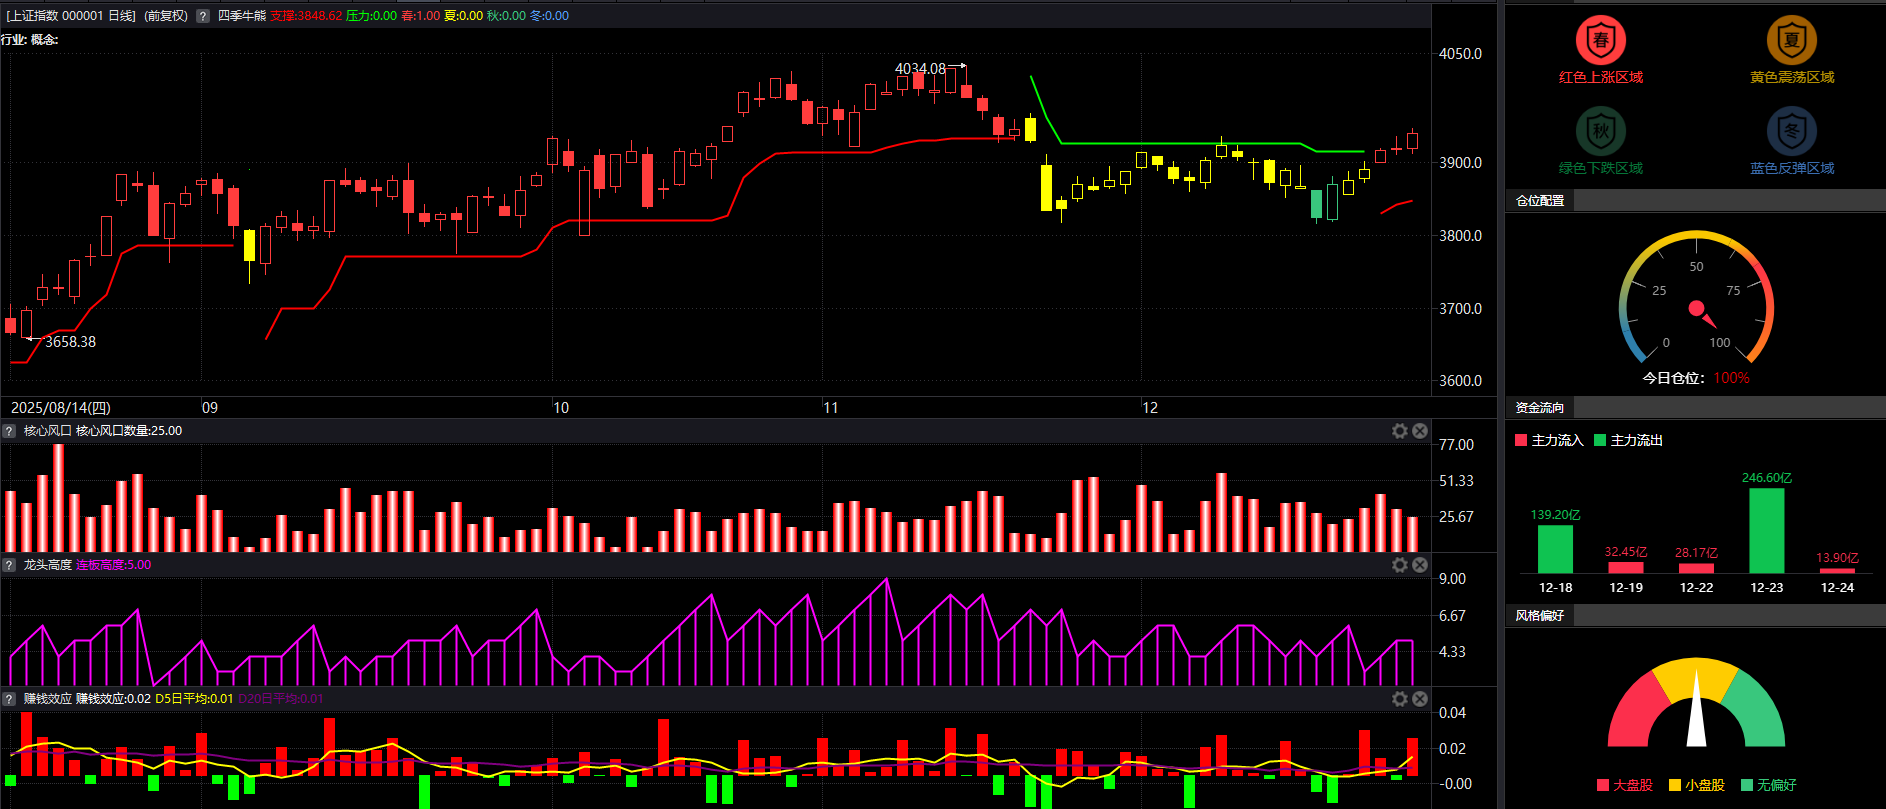
Task: Select the 蓝色反弹区域 label
Action: click(x=1792, y=168)
